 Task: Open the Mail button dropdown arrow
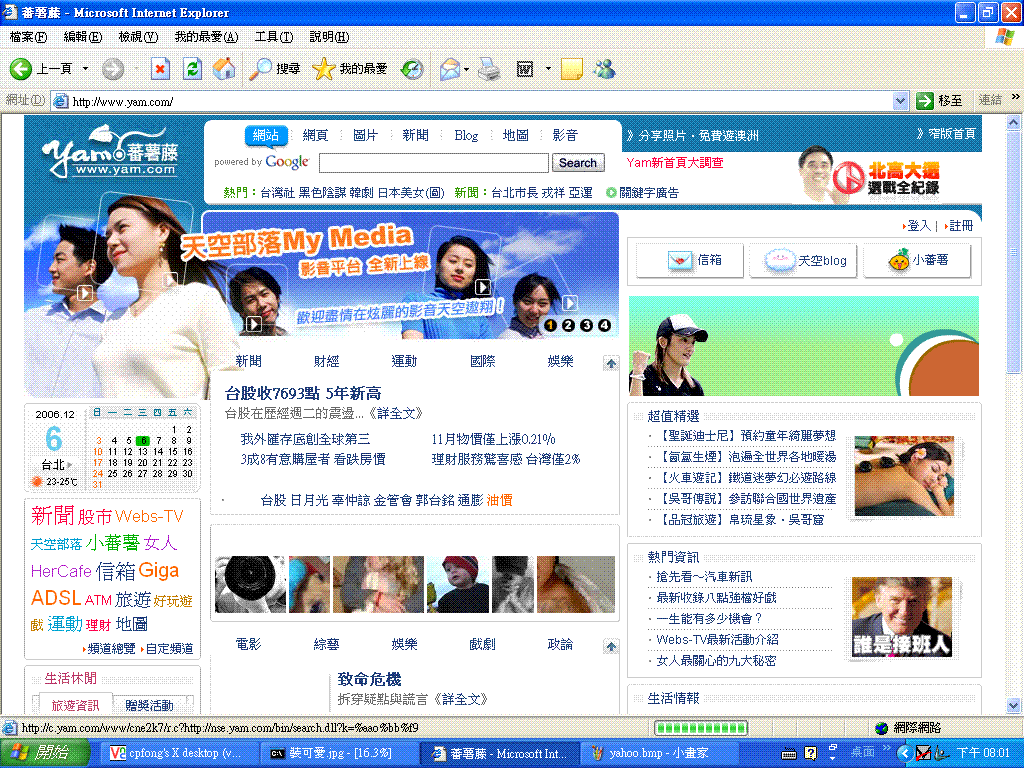tap(466, 69)
